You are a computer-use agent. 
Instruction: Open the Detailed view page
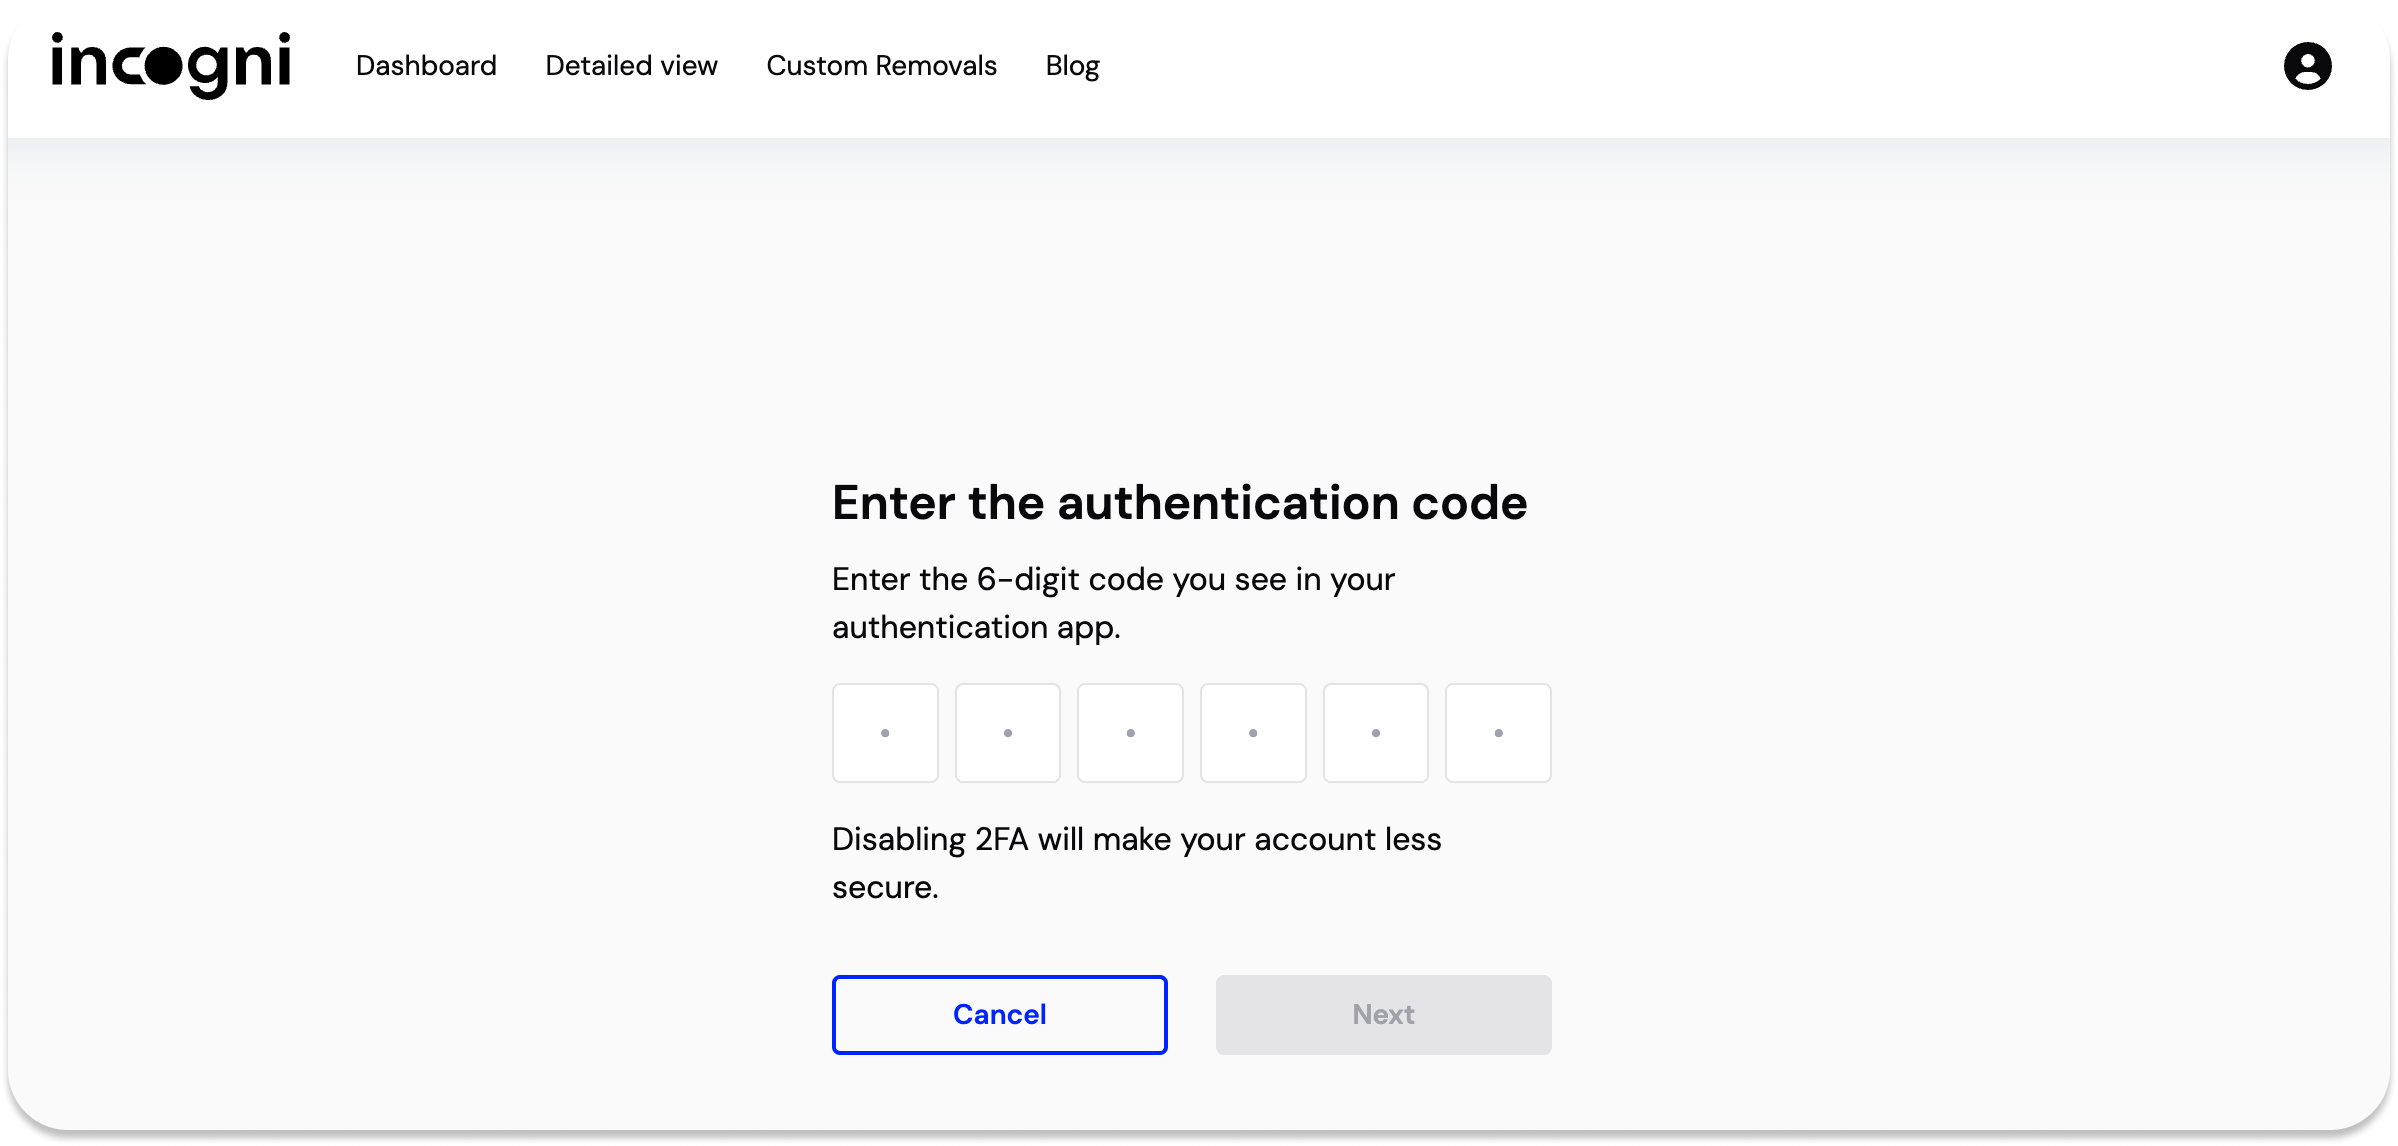click(x=631, y=66)
